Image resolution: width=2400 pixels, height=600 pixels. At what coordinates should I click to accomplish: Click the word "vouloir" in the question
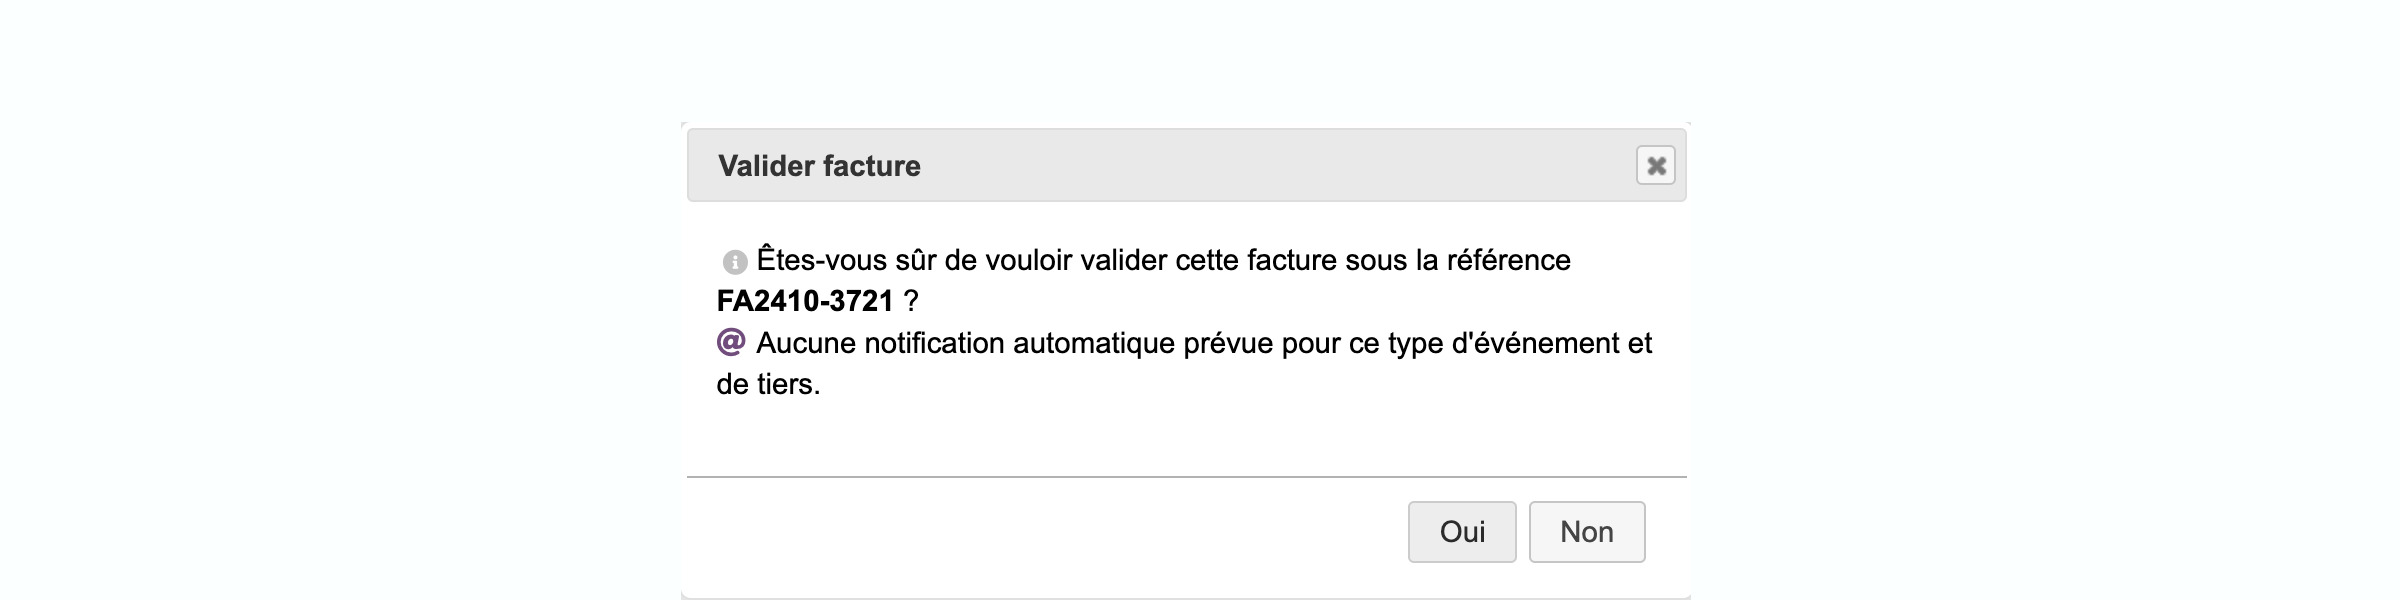1027,260
